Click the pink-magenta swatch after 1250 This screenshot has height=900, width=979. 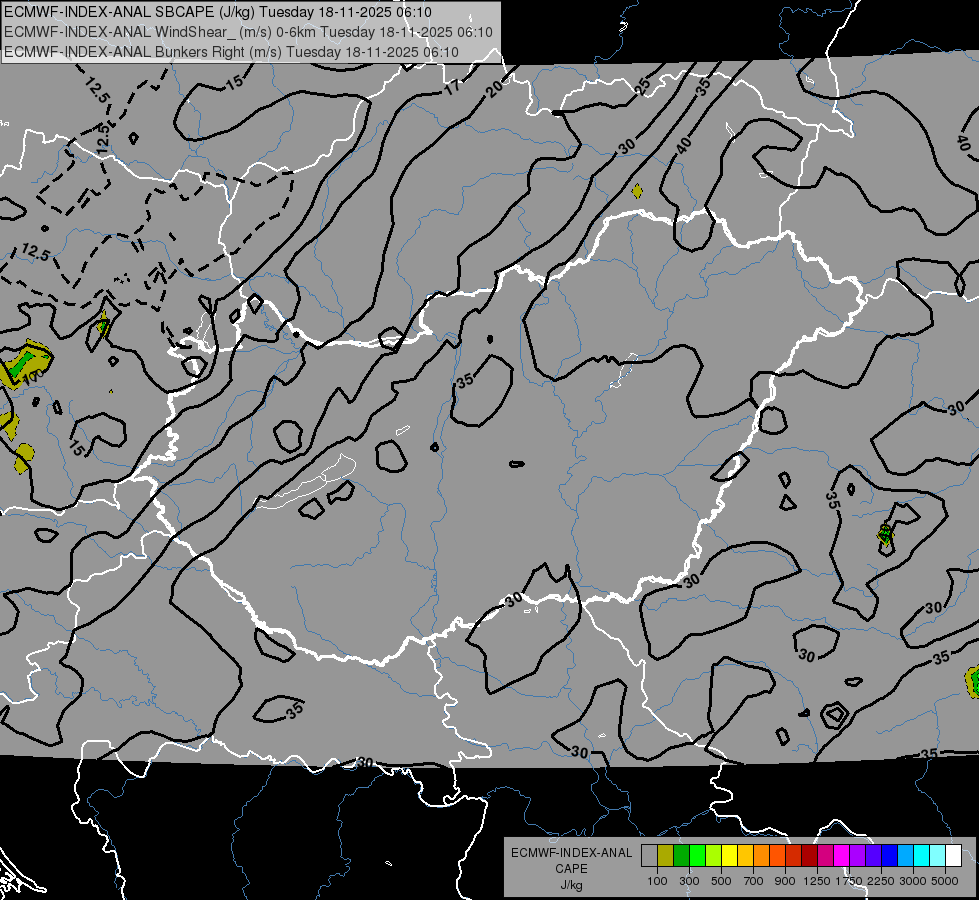[825, 856]
